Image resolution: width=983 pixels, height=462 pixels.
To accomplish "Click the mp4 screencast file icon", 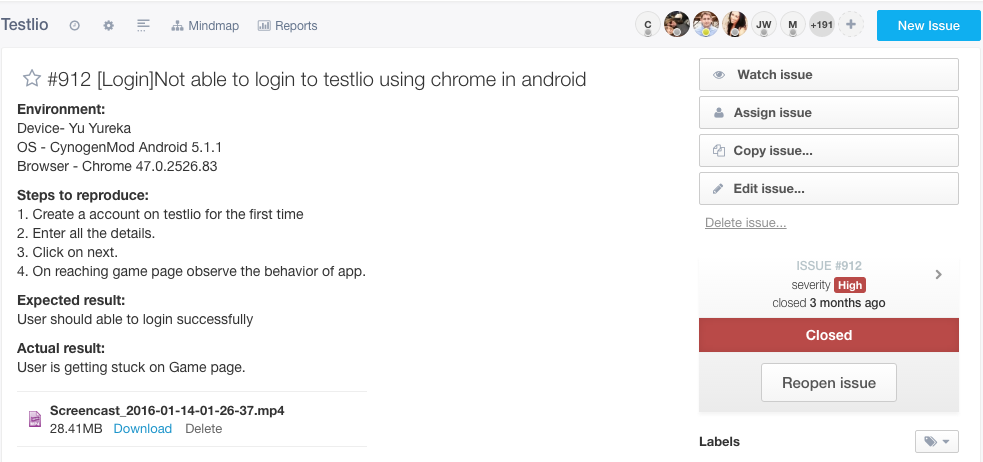I will pos(35,419).
